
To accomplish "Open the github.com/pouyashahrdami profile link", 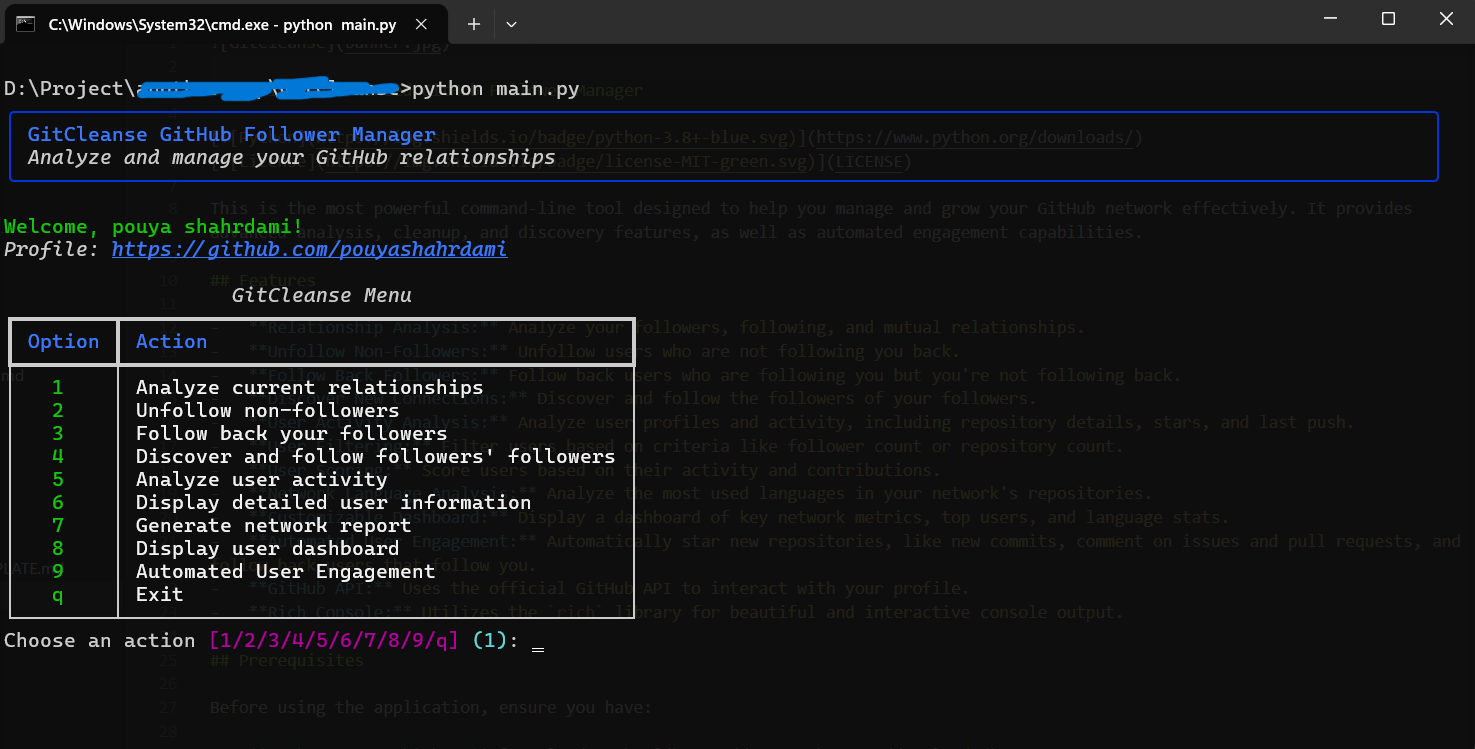I will point(309,249).
